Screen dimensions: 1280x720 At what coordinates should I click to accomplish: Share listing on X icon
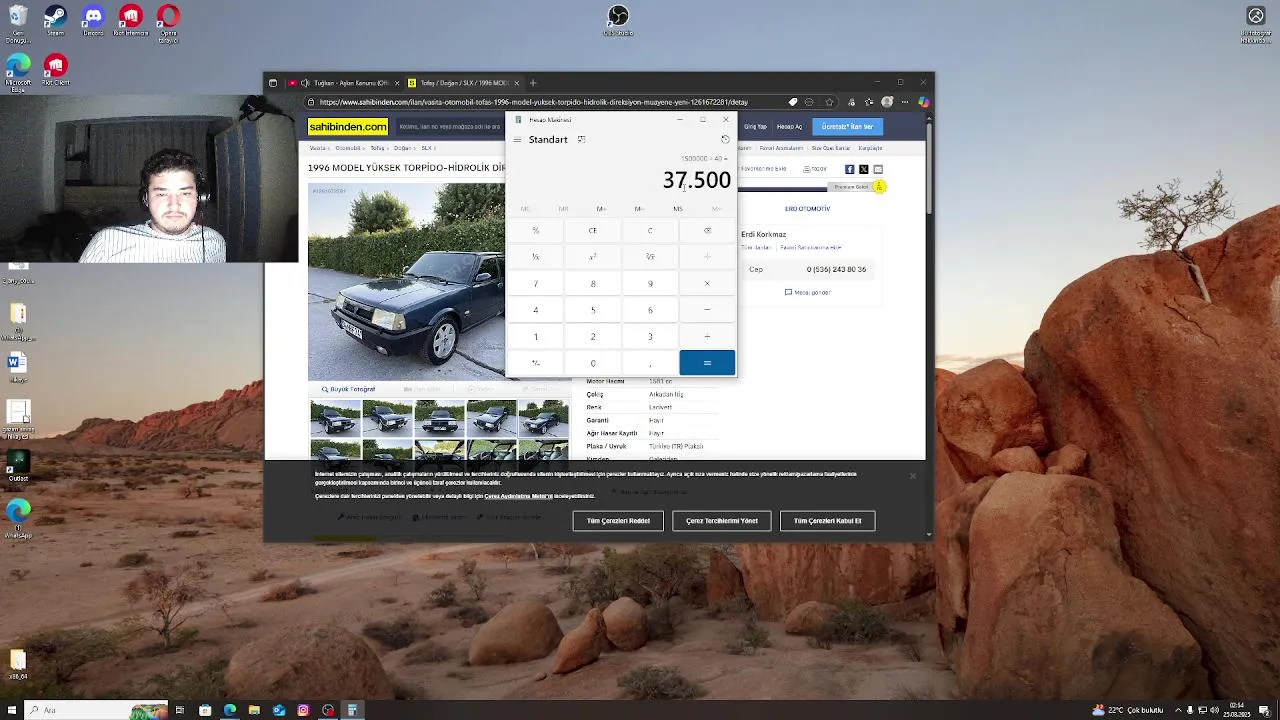pos(864,169)
